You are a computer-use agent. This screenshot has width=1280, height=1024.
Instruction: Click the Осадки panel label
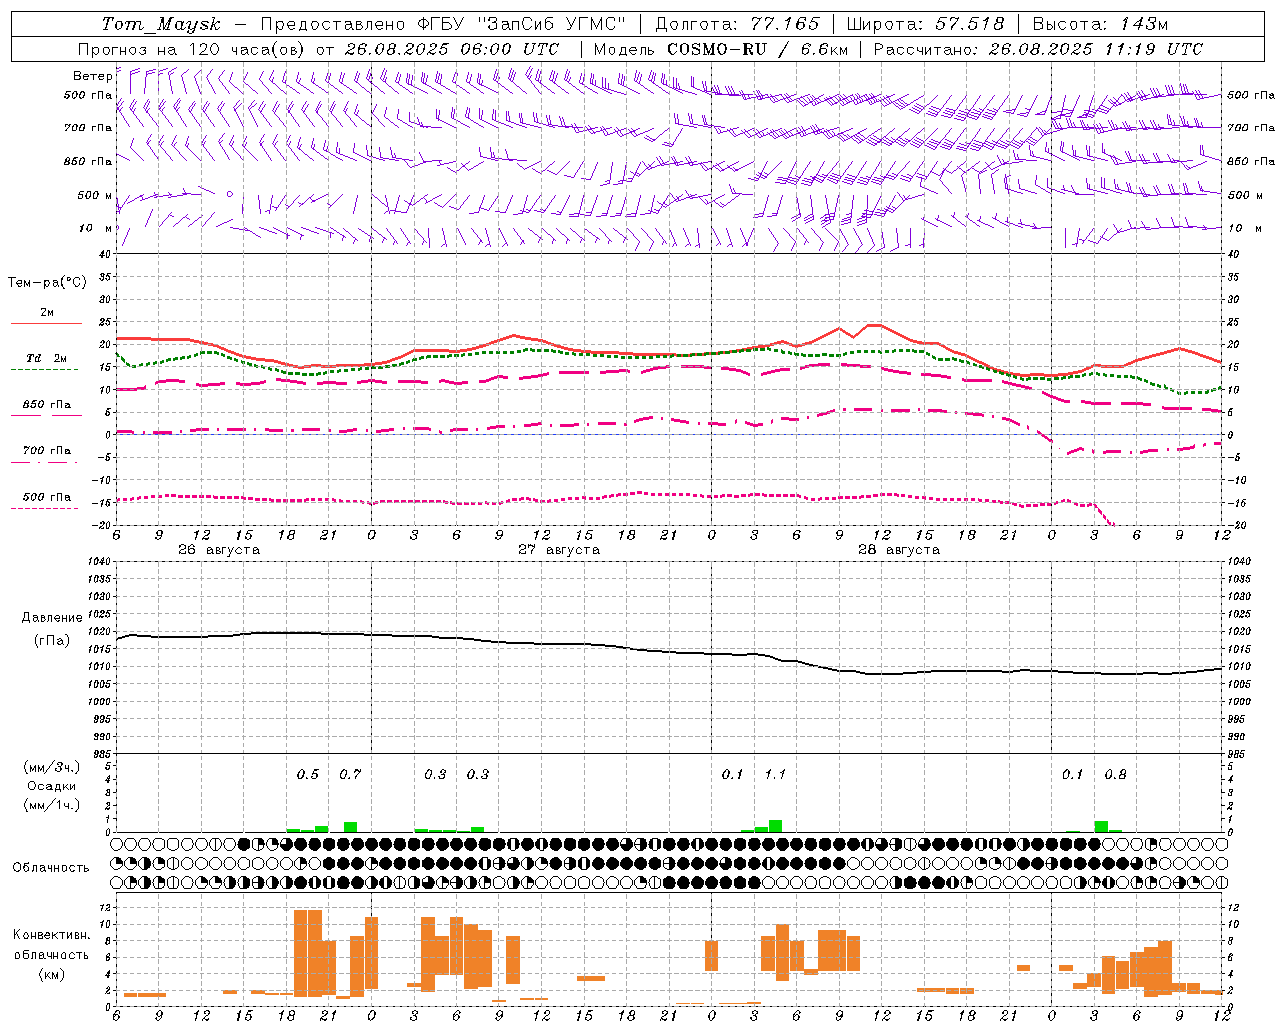tap(52, 786)
